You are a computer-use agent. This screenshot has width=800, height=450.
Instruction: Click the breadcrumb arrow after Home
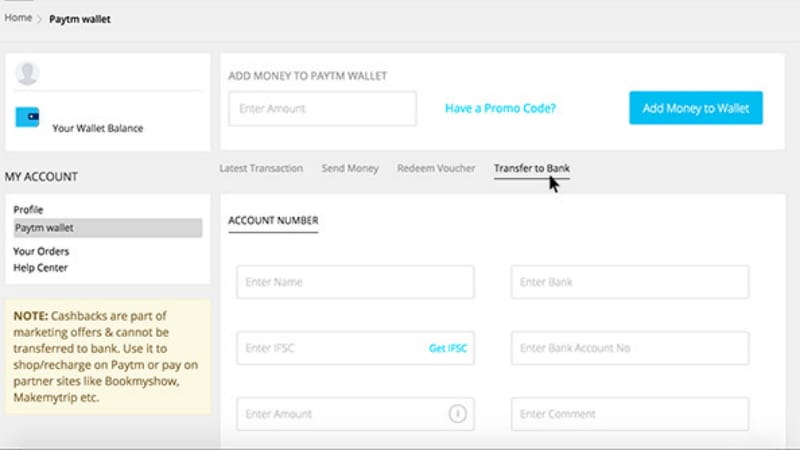39,19
